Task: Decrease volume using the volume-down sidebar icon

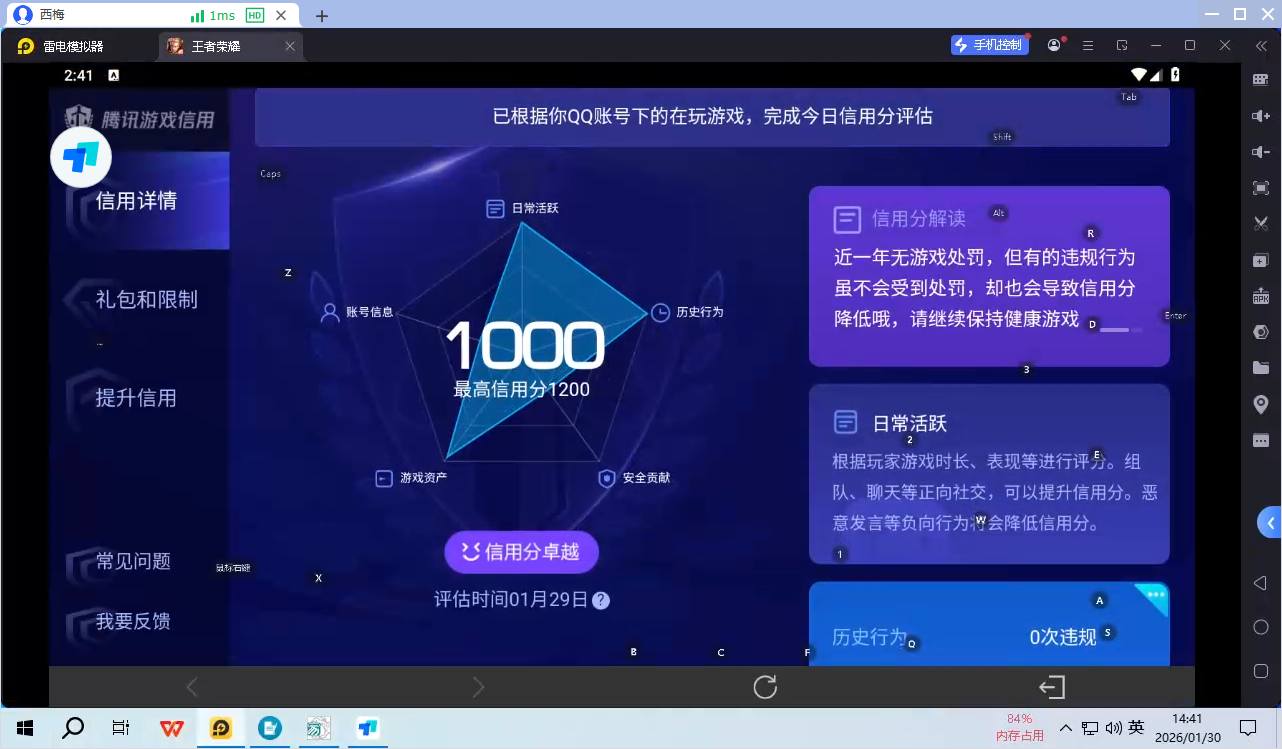Action: click(1261, 151)
